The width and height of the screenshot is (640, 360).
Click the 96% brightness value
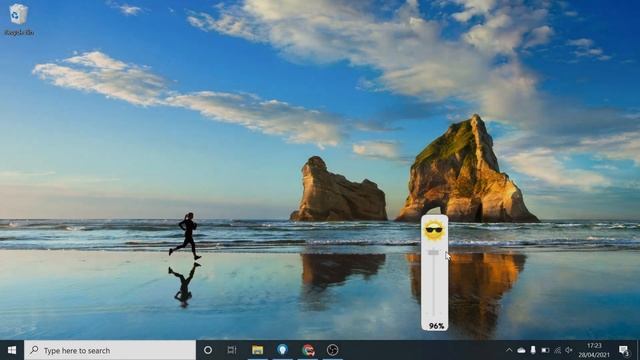pyautogui.click(x=436, y=326)
